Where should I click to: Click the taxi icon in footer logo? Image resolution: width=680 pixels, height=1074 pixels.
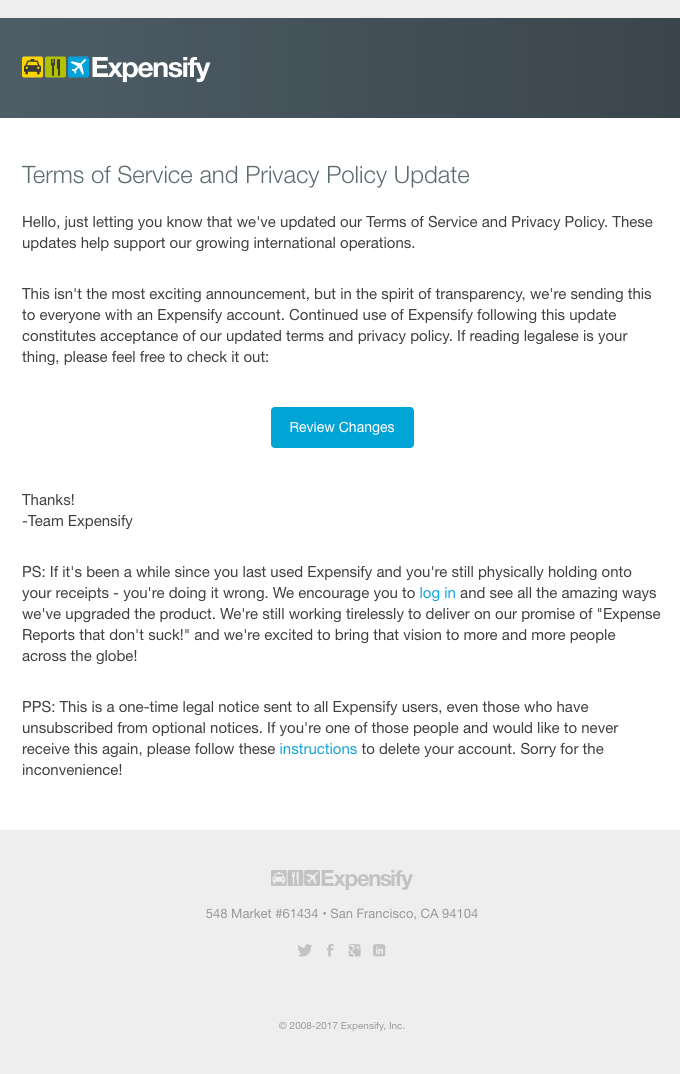279,878
